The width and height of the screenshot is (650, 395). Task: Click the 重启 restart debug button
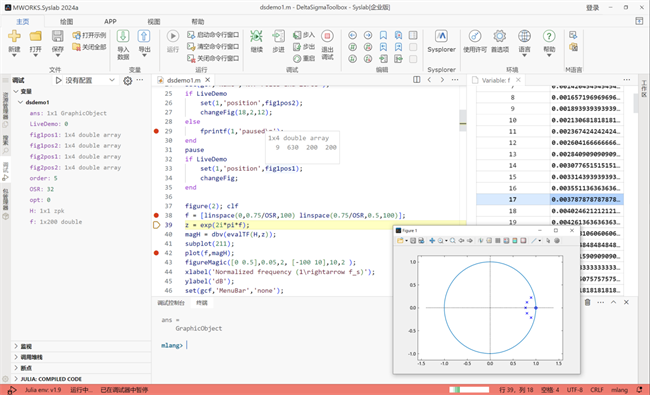[x=304, y=58]
